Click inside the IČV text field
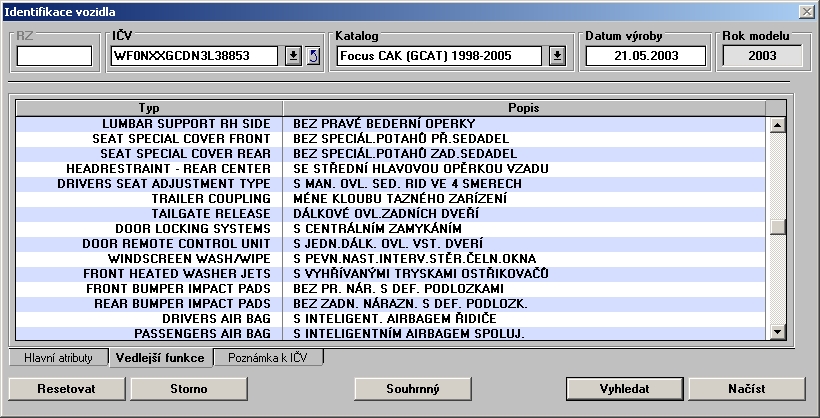Viewport: 820px width, 418px height. click(194, 55)
